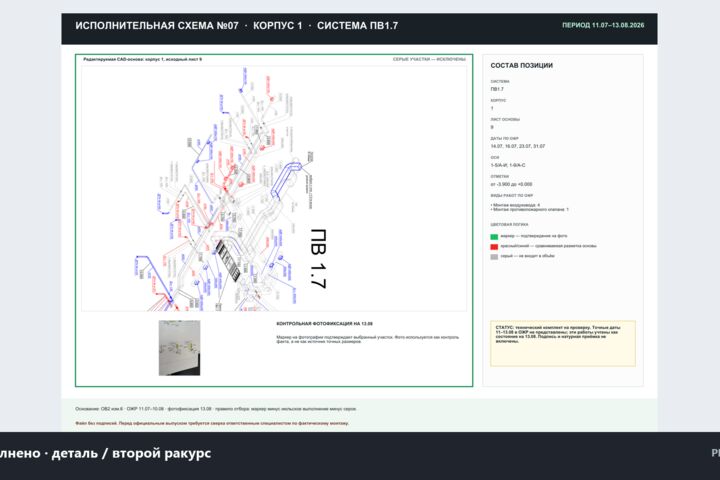Click the grey excluded-area legend swatch

pyautogui.click(x=494, y=257)
